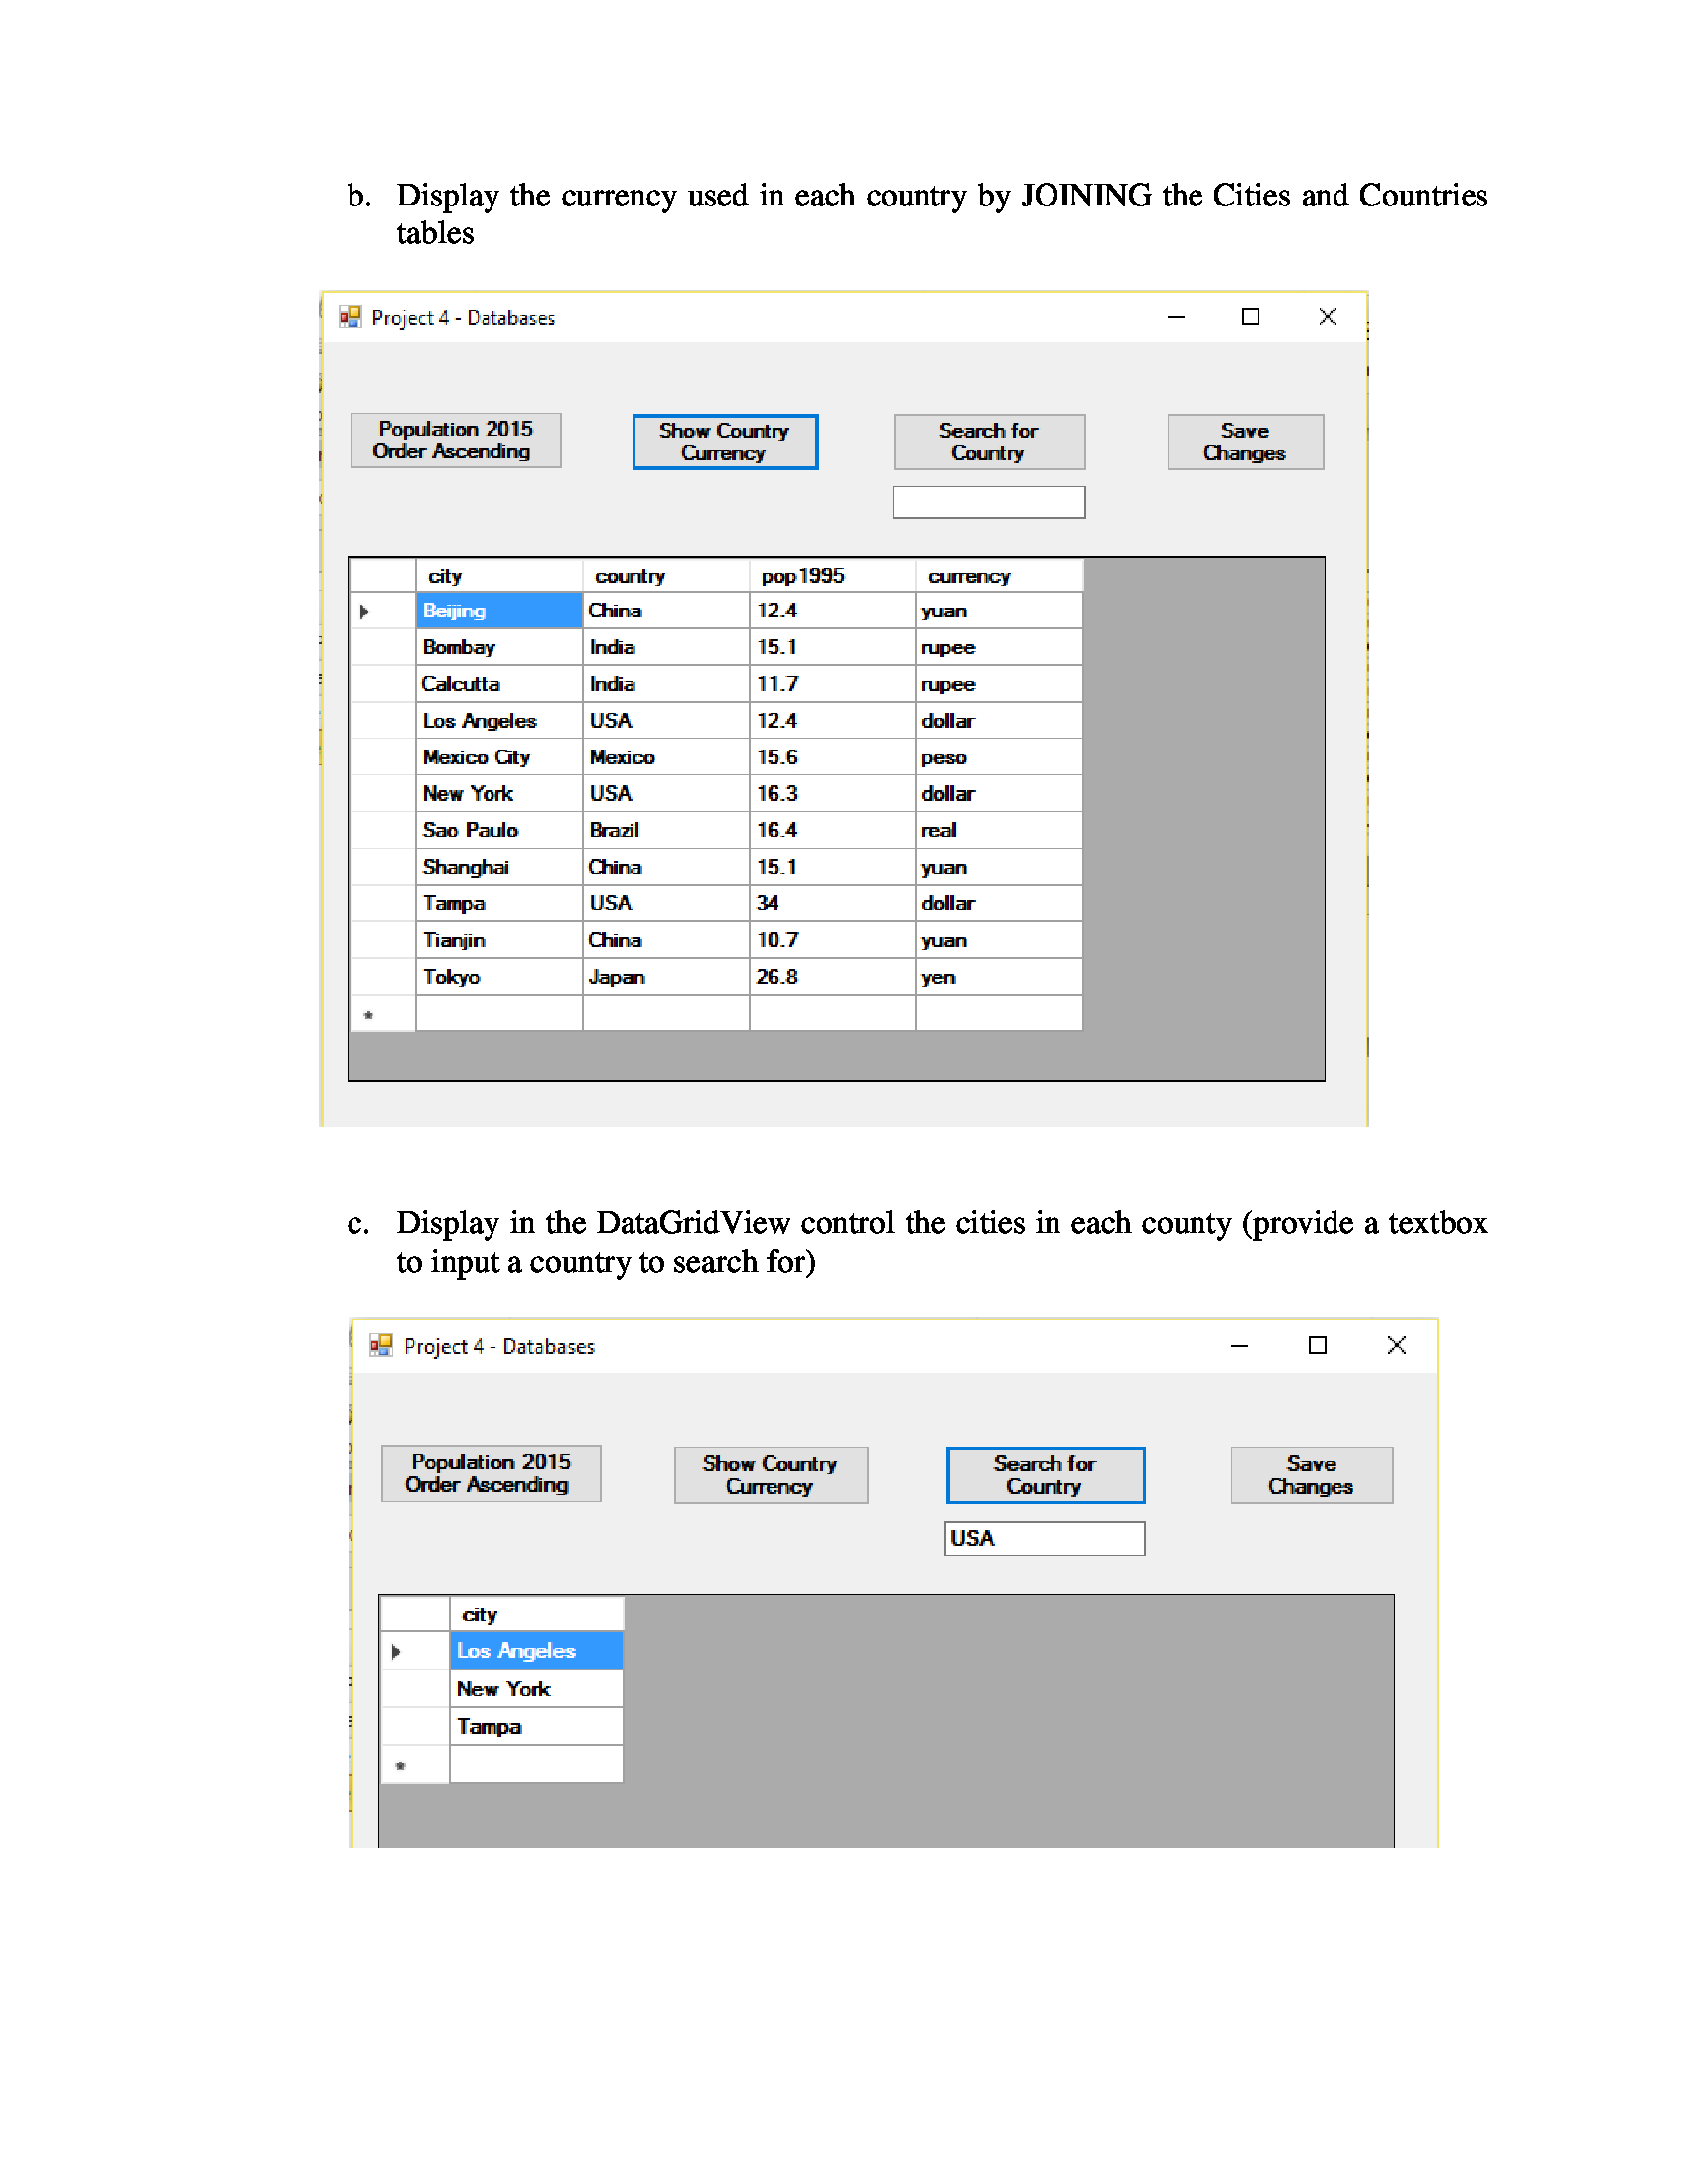Click the Project 4 application icon in title bar

[x=352, y=318]
